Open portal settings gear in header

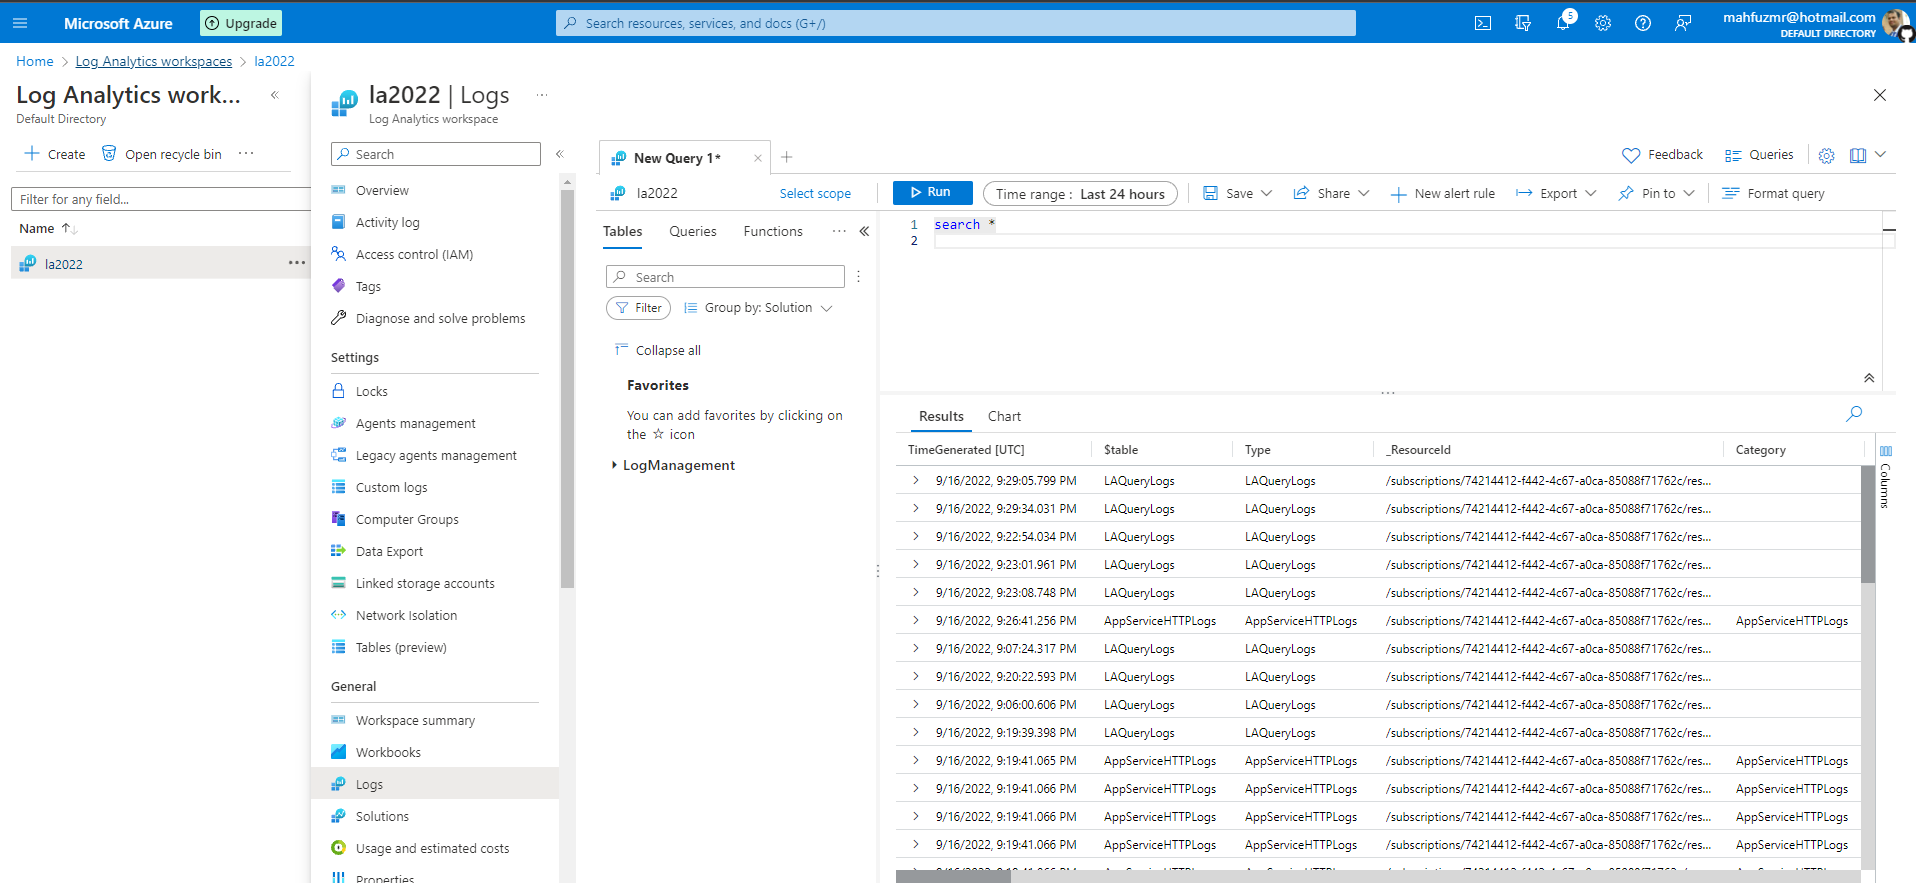click(1603, 23)
